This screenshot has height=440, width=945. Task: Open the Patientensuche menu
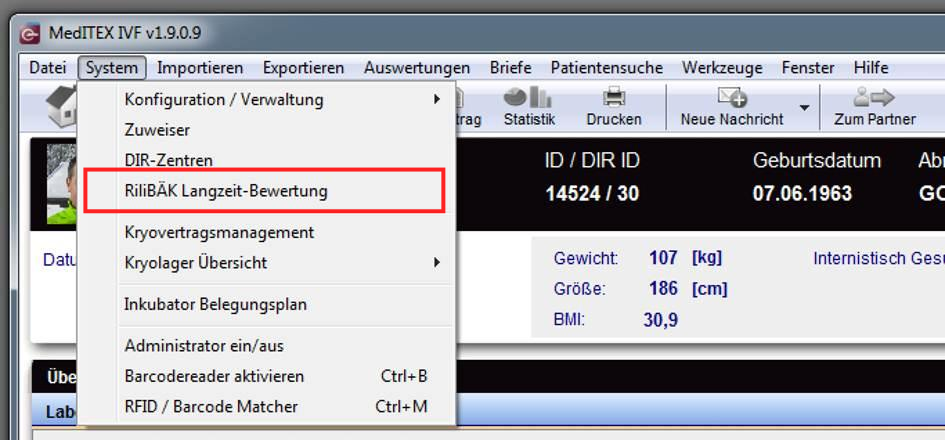(x=606, y=68)
